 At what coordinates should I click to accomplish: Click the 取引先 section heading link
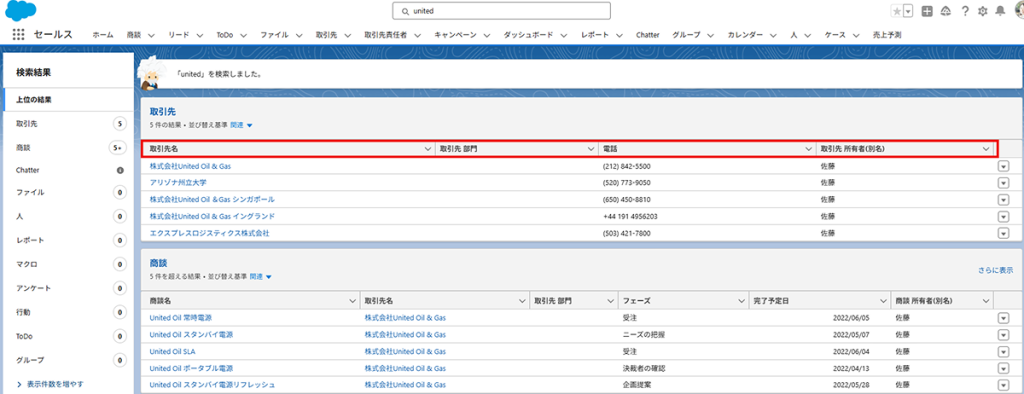coord(162,112)
